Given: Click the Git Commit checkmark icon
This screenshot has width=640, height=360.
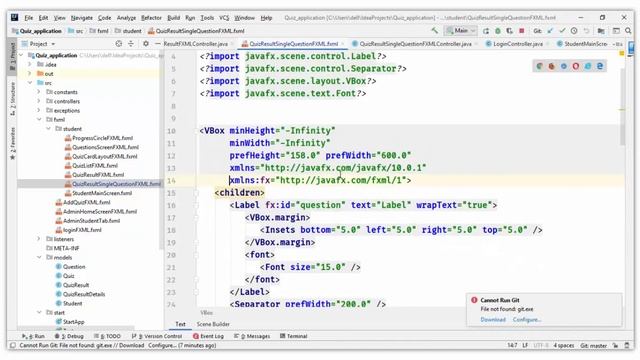Looking at the screenshot, I should 562,31.
